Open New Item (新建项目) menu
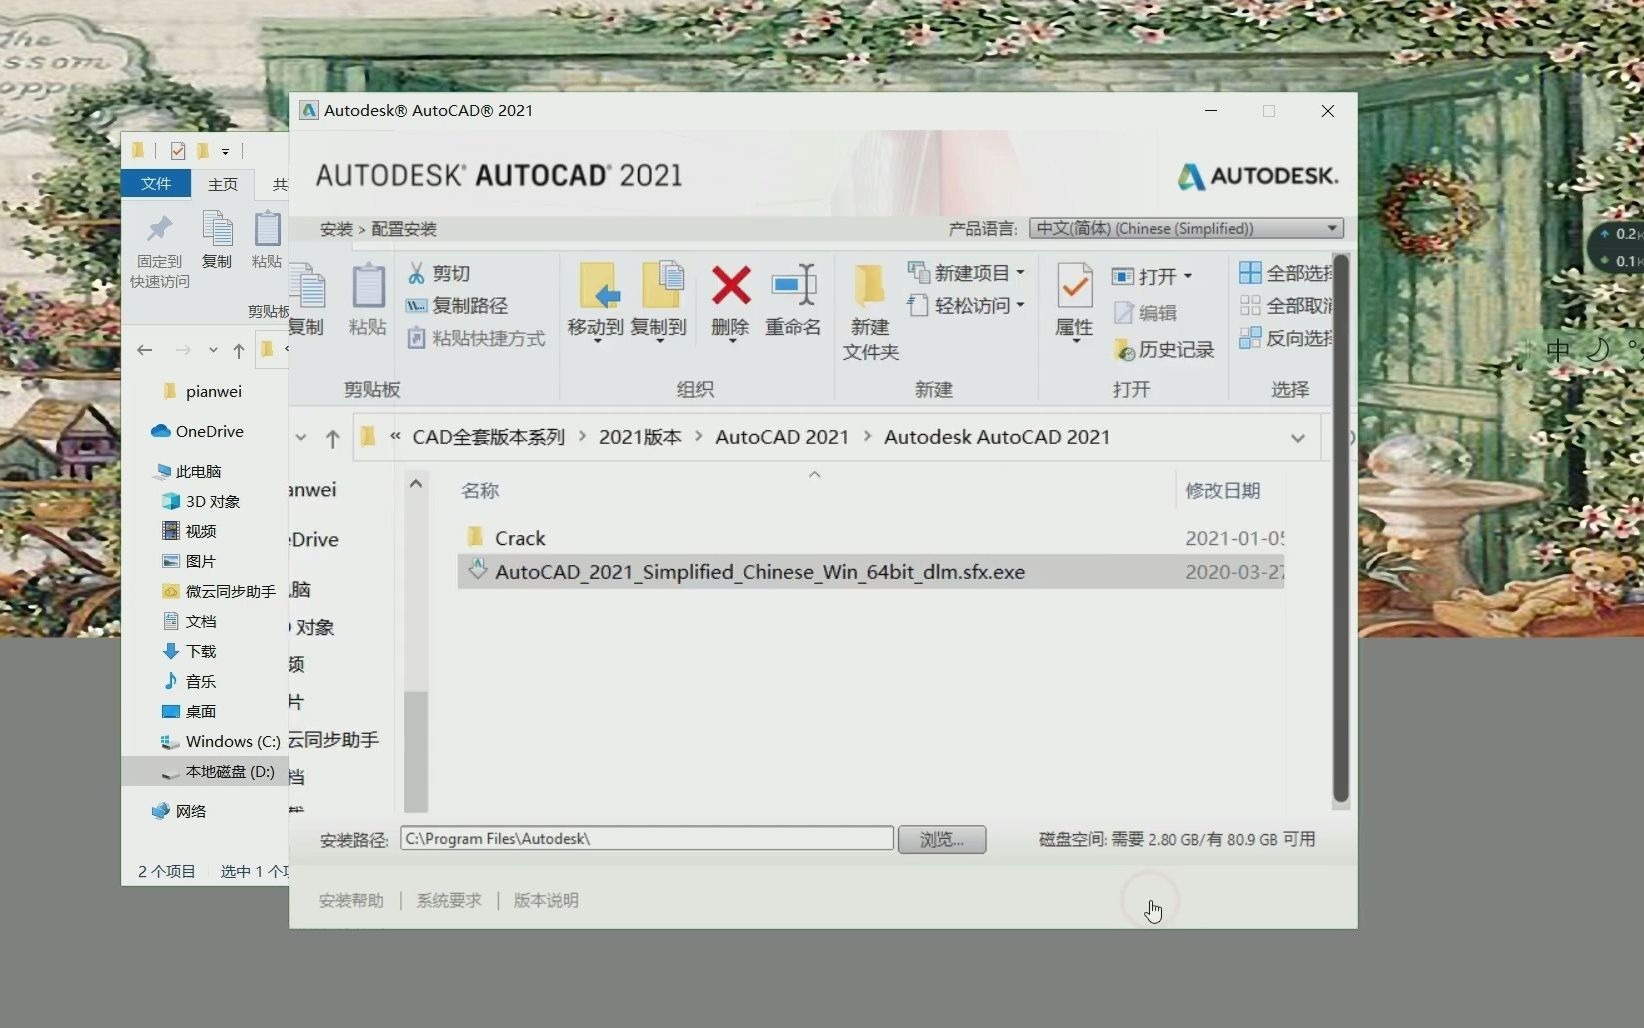 (x=966, y=272)
